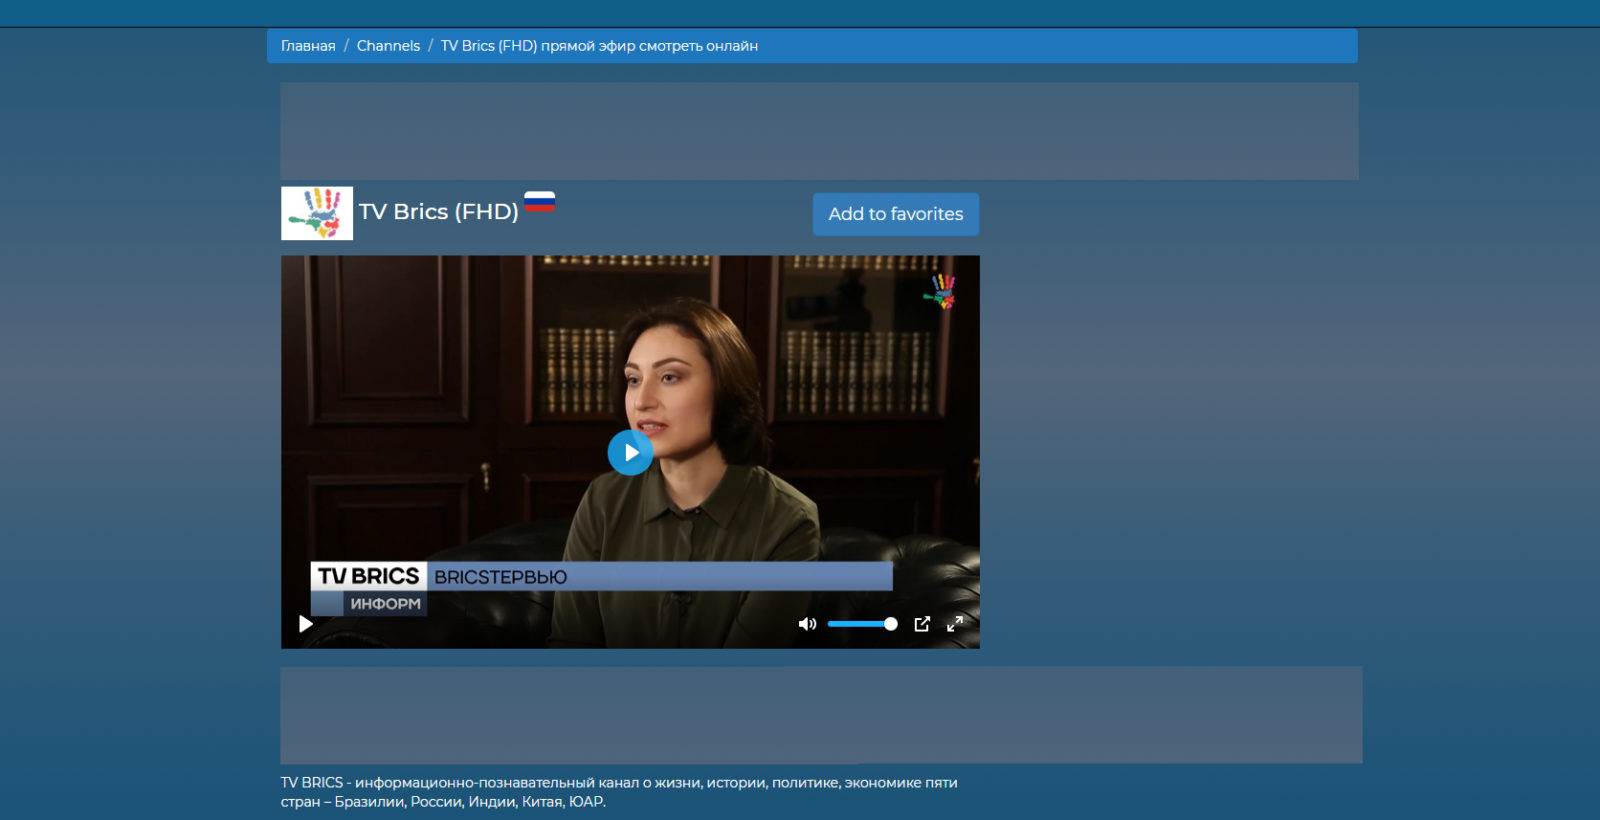
Task: Go to the Главная breadcrumb link
Action: click(x=308, y=46)
